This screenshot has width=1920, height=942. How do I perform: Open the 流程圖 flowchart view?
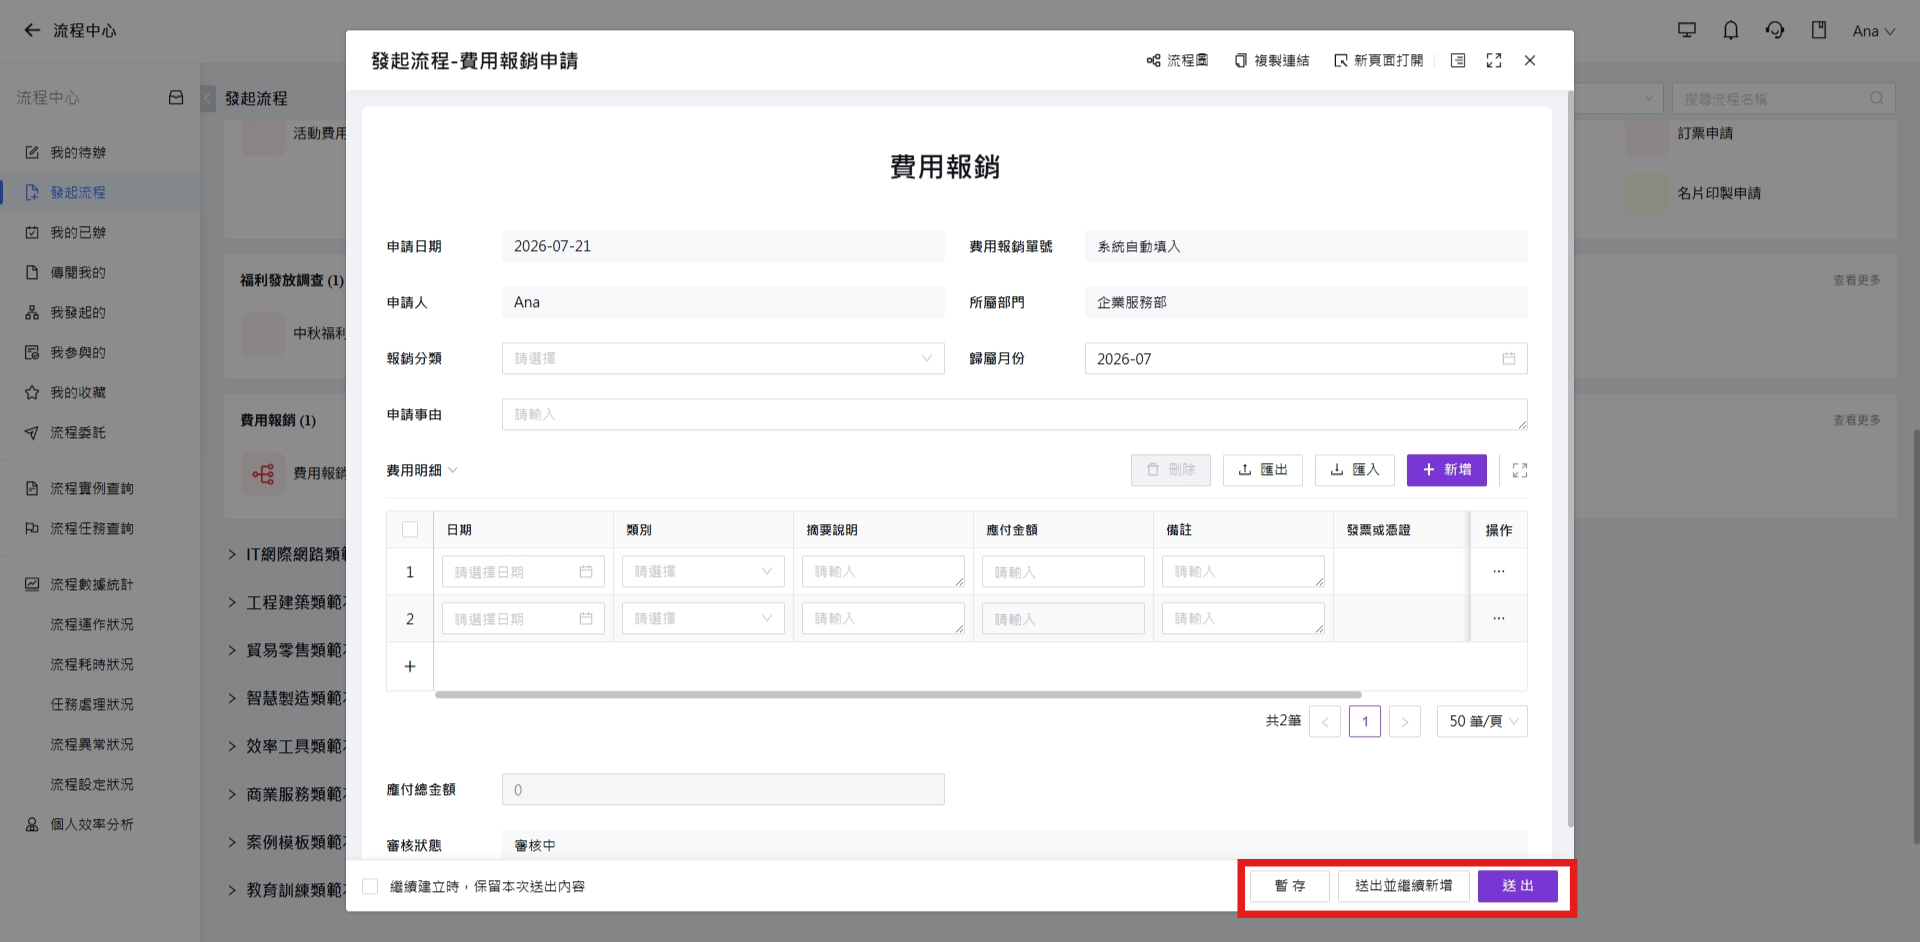tap(1177, 61)
